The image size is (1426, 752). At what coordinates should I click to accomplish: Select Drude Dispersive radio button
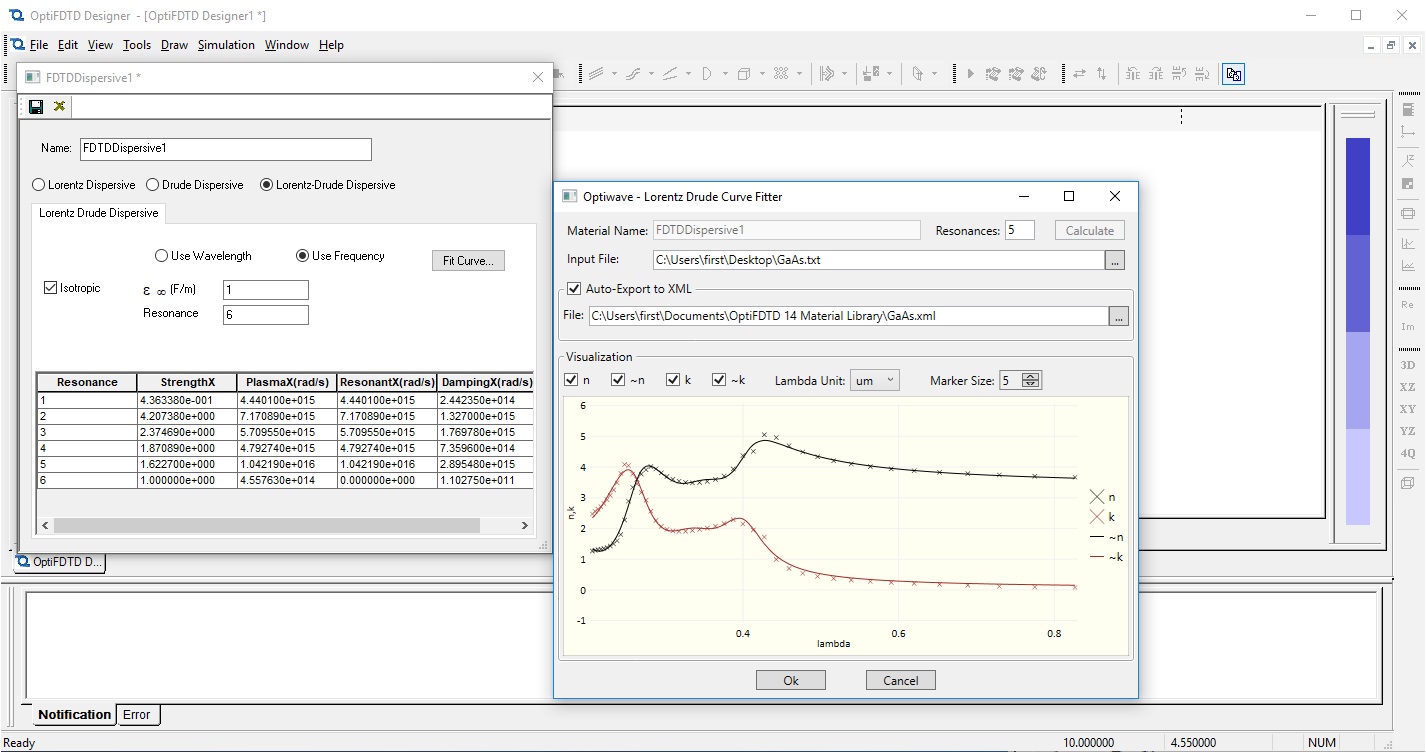click(x=153, y=185)
